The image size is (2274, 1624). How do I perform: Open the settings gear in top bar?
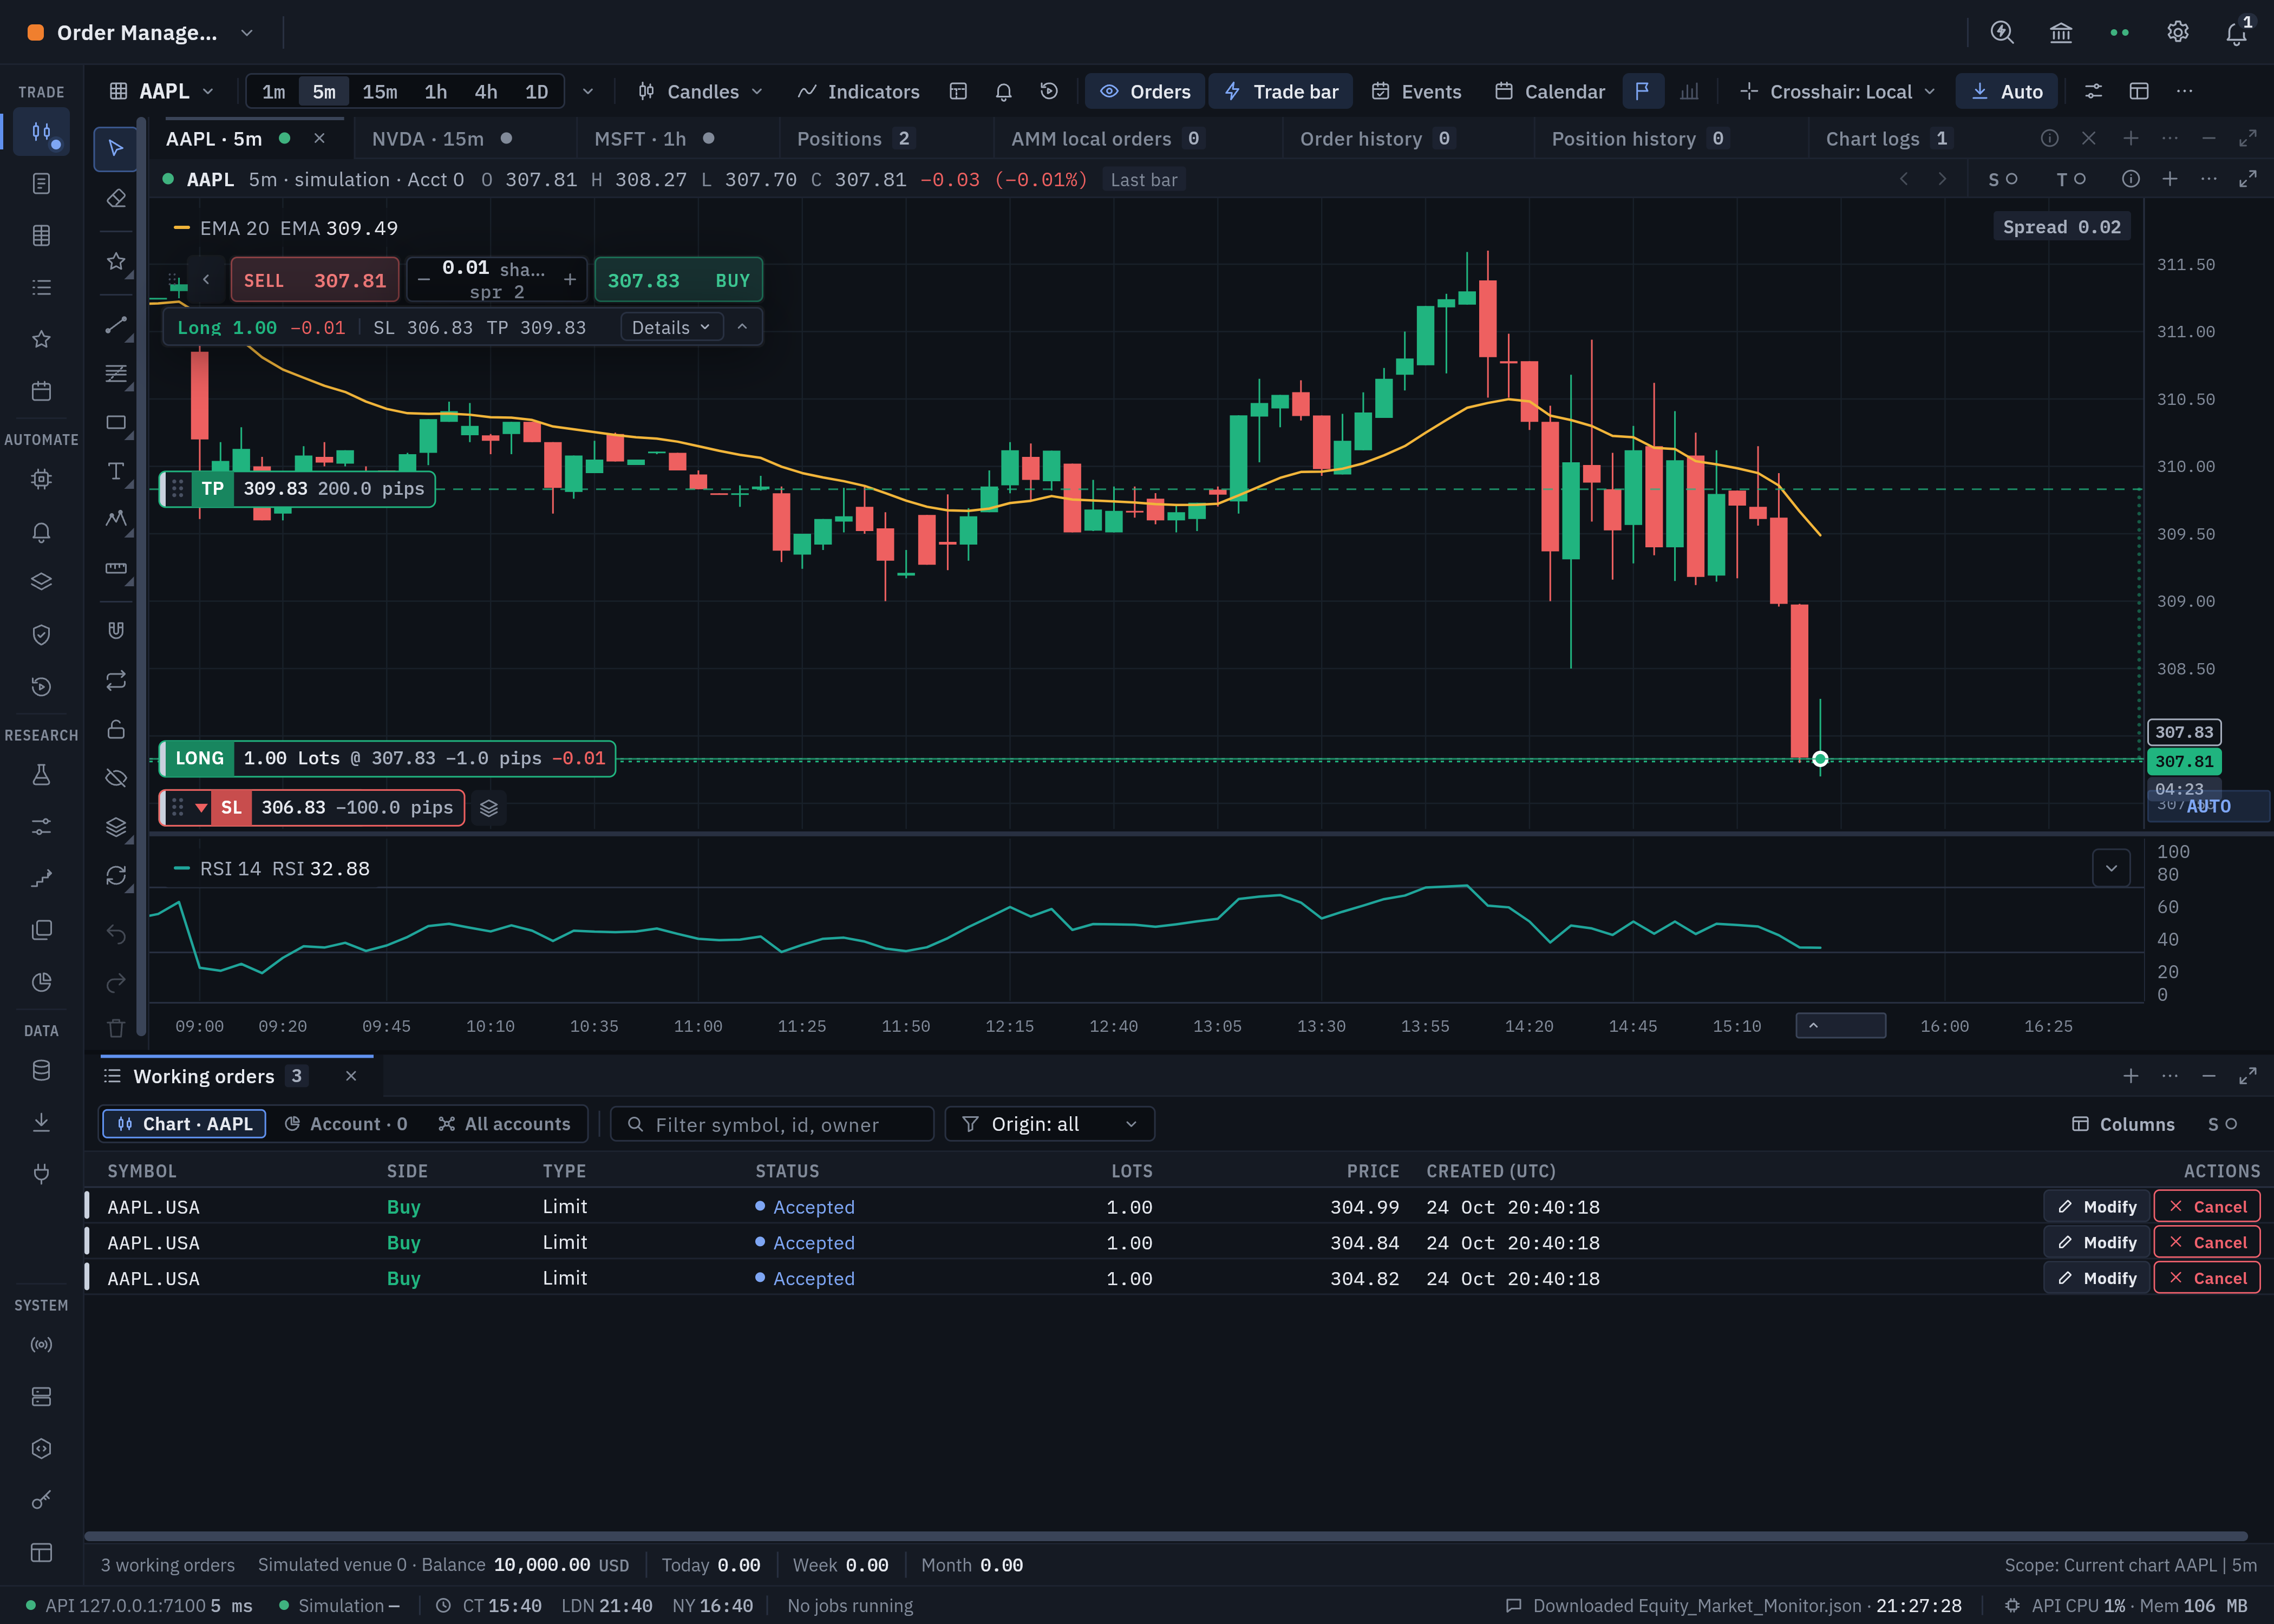(x=2177, y=32)
